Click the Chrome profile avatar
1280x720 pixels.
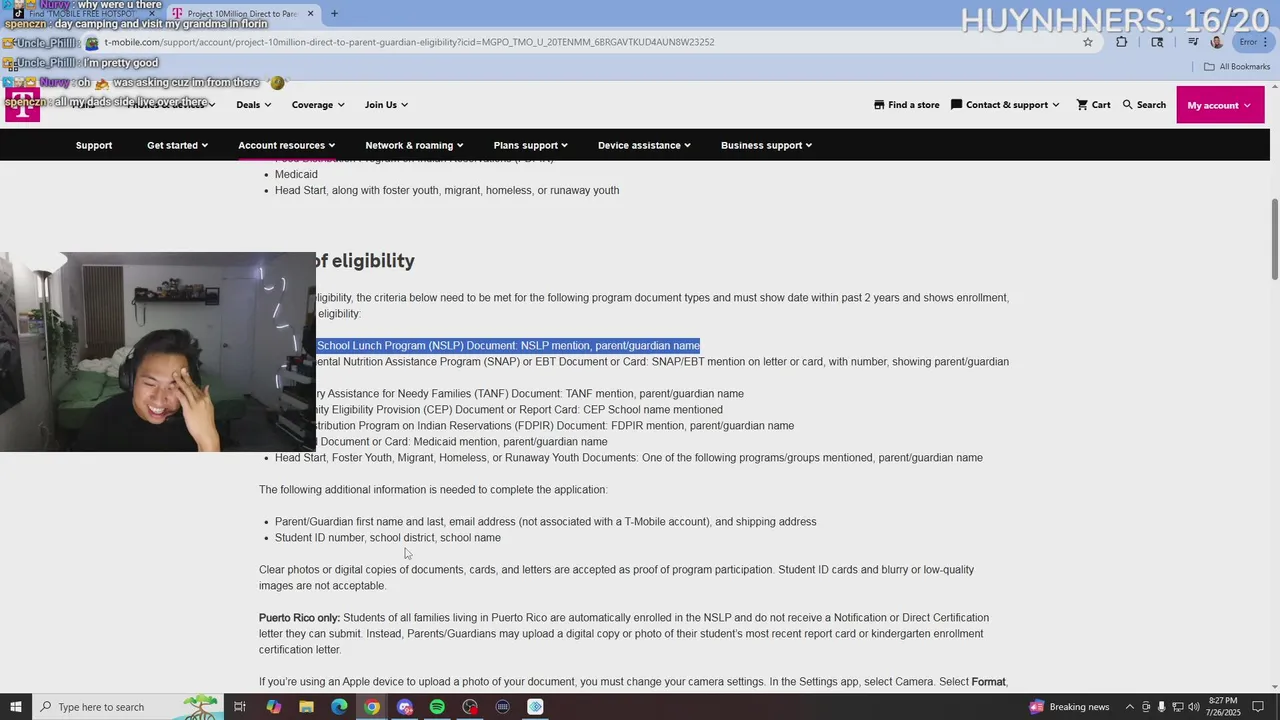(1216, 42)
